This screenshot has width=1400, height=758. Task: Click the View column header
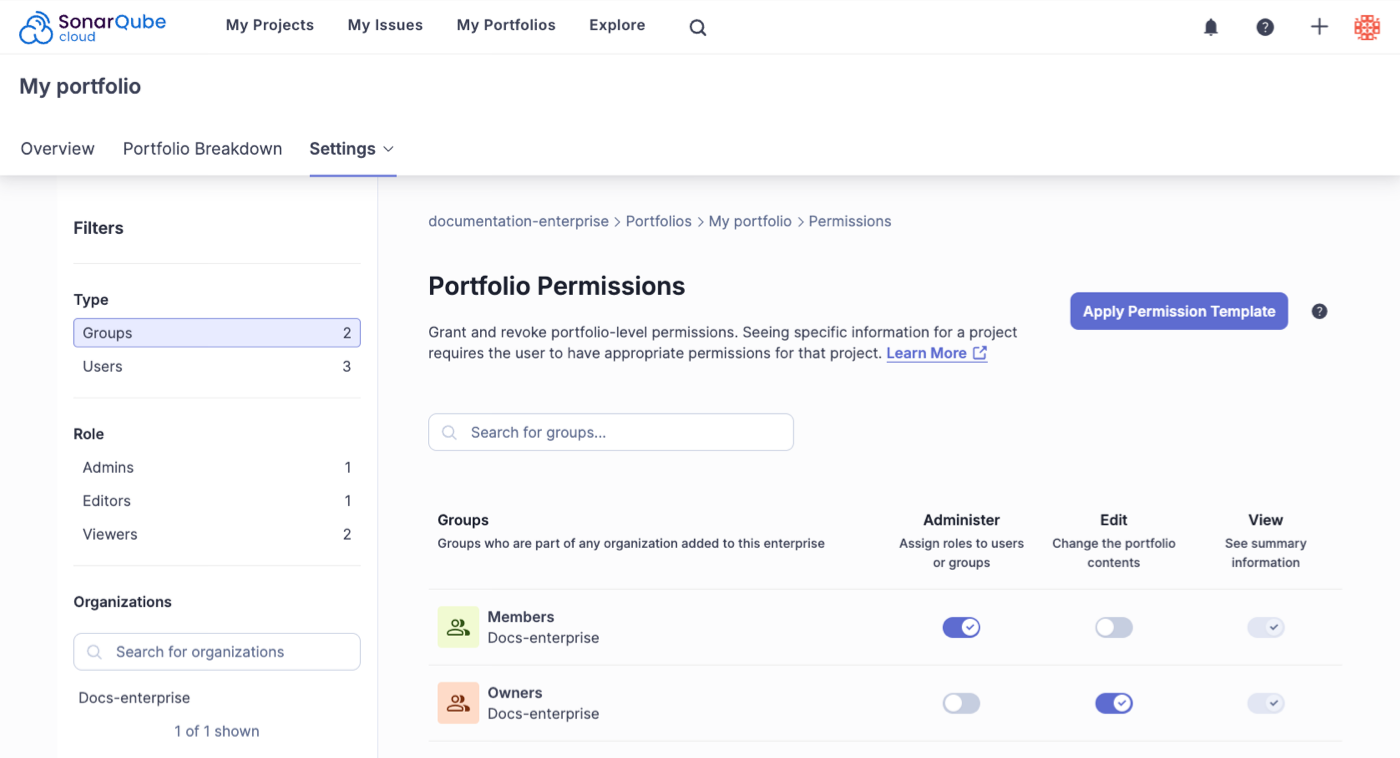pos(1265,520)
